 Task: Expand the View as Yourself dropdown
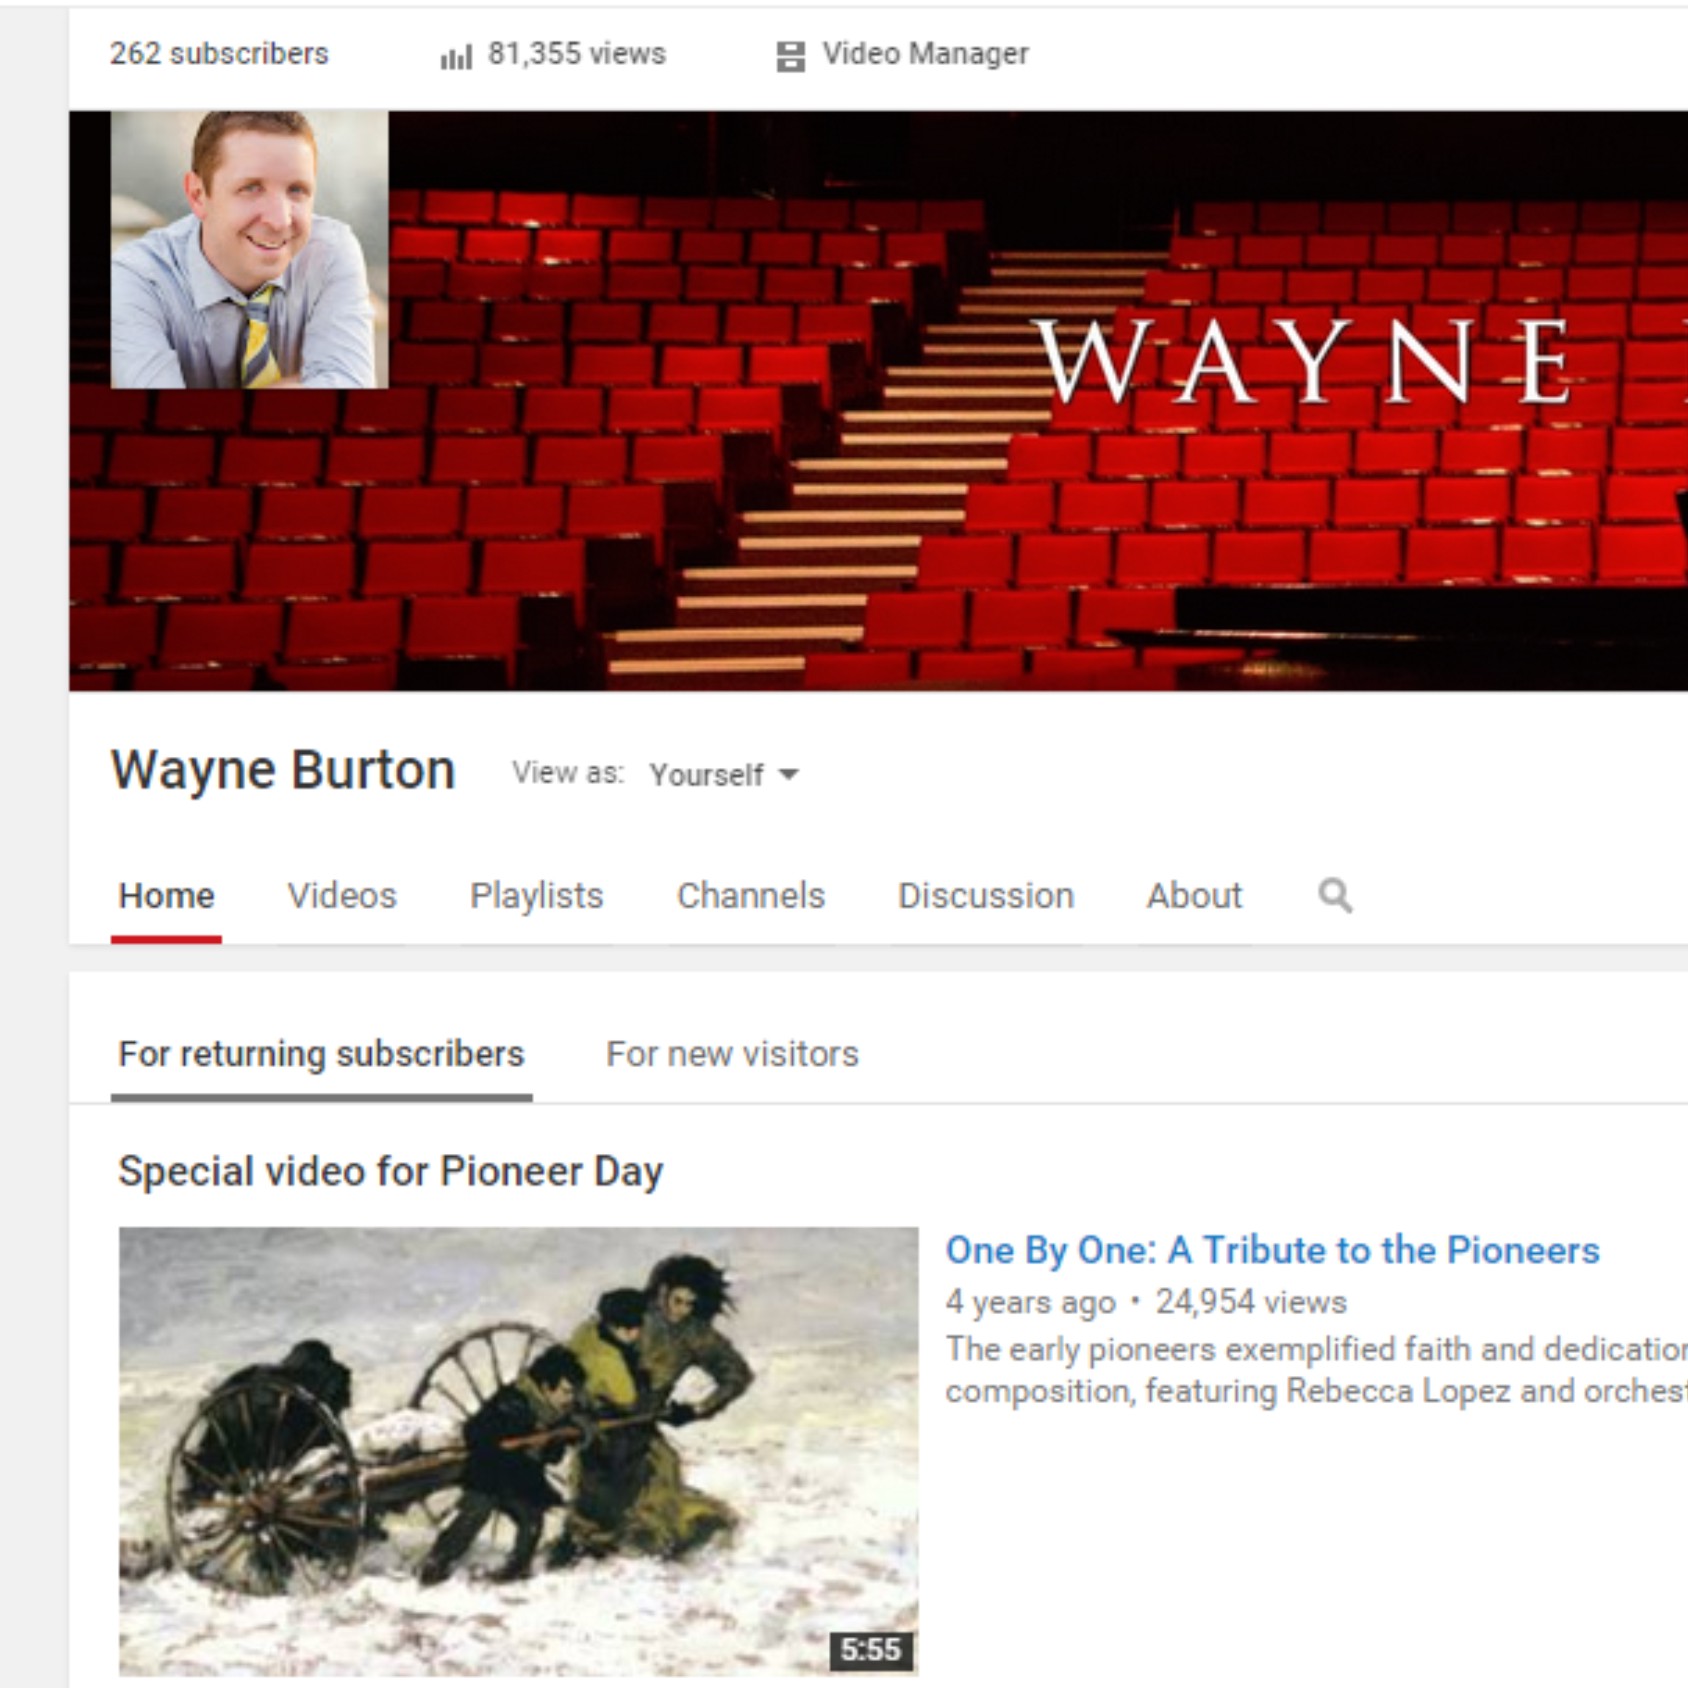[724, 774]
